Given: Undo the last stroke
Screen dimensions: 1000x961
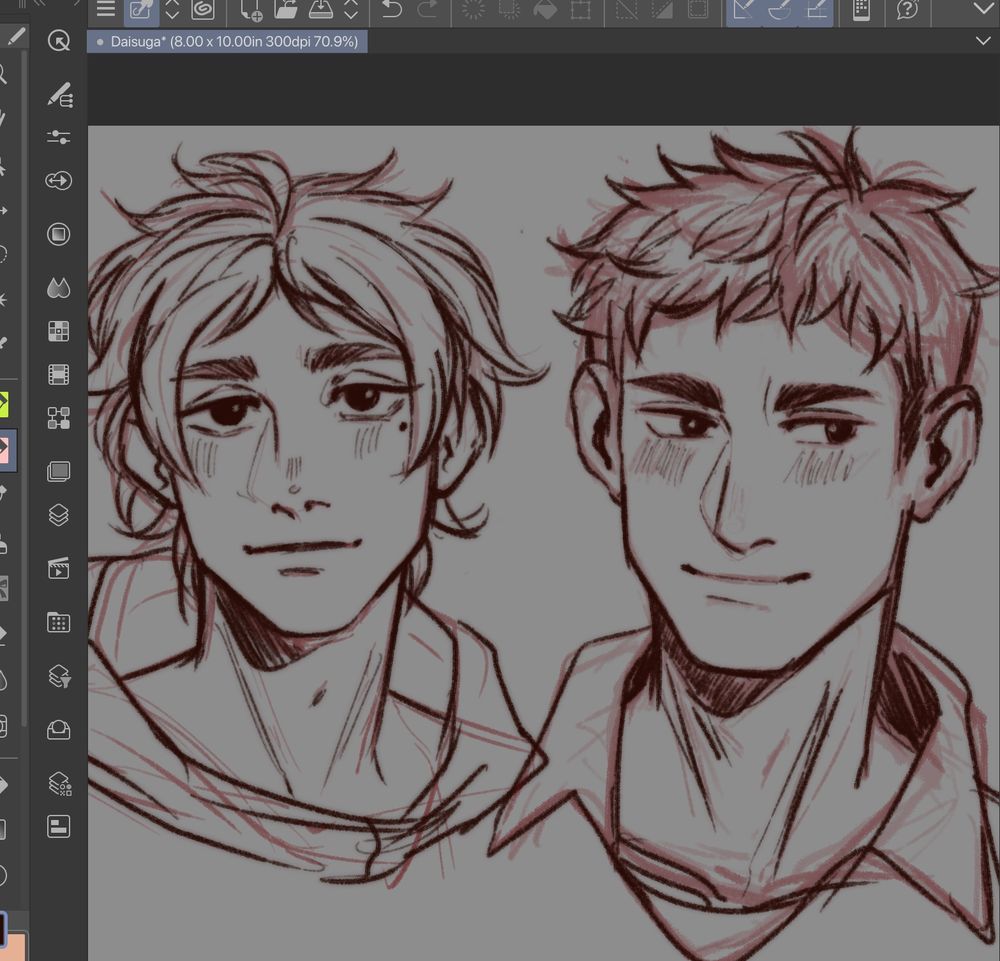Looking at the screenshot, I should pos(392,10).
